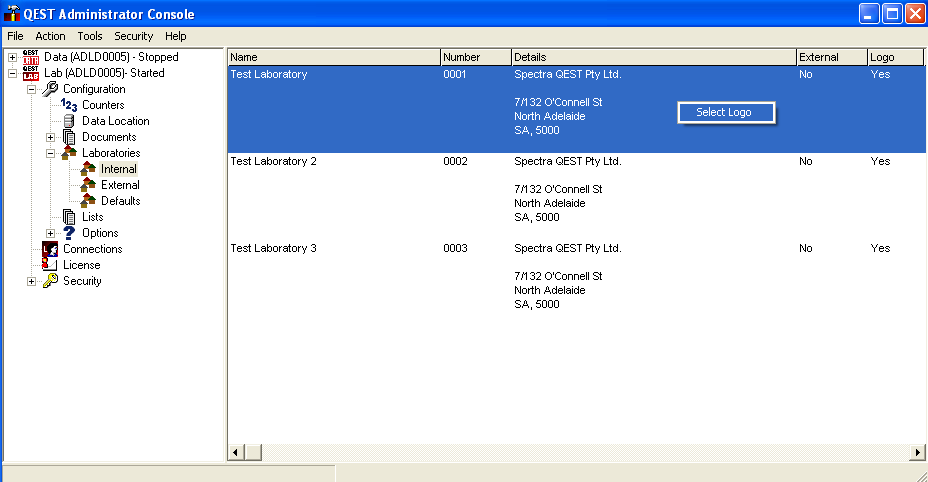Sort by the Number column header

pyautogui.click(x=475, y=57)
